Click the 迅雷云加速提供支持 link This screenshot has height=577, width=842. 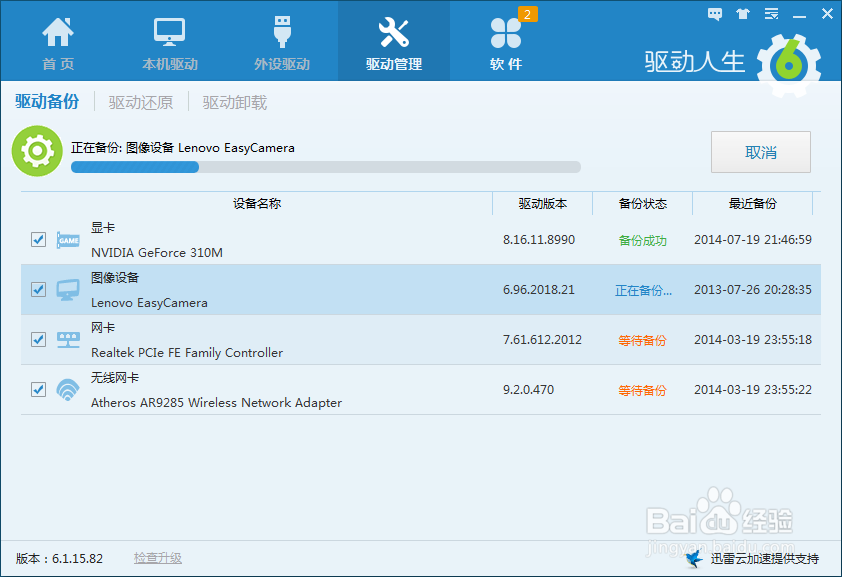click(x=765, y=559)
